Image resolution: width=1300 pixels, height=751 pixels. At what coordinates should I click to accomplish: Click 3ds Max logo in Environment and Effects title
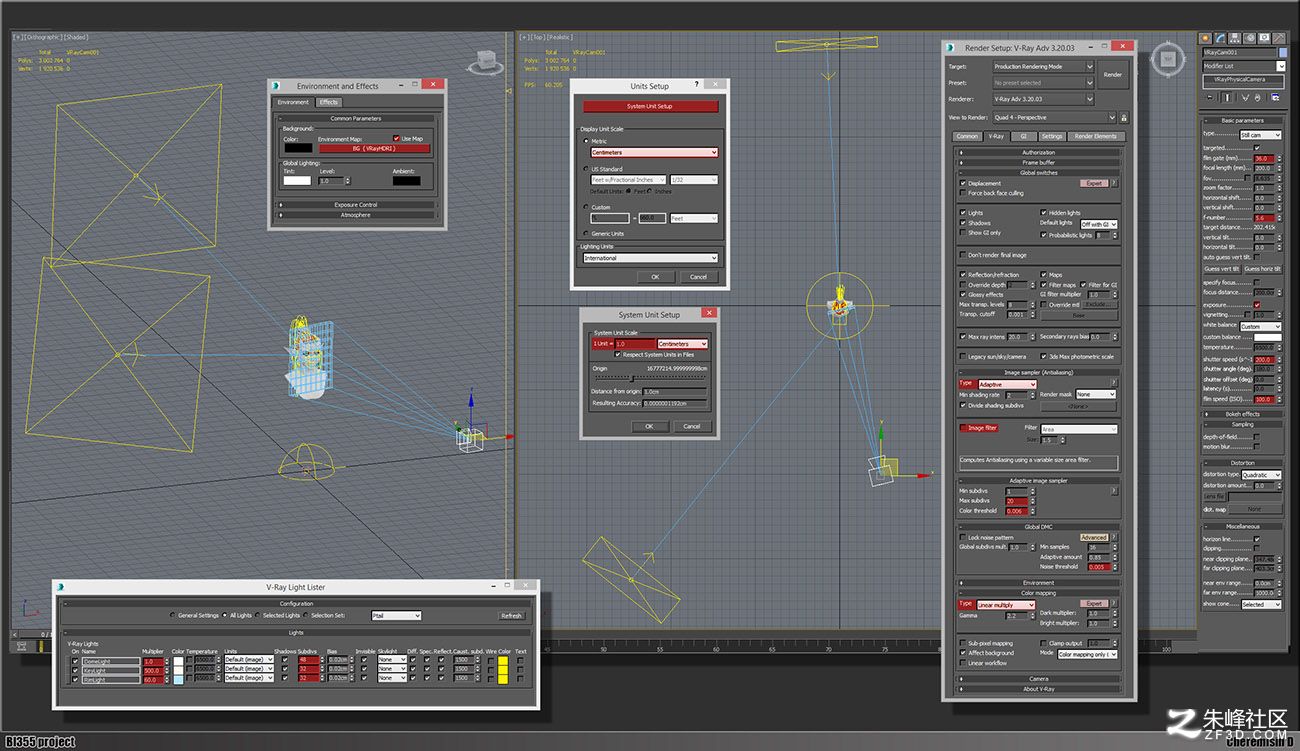click(x=277, y=86)
